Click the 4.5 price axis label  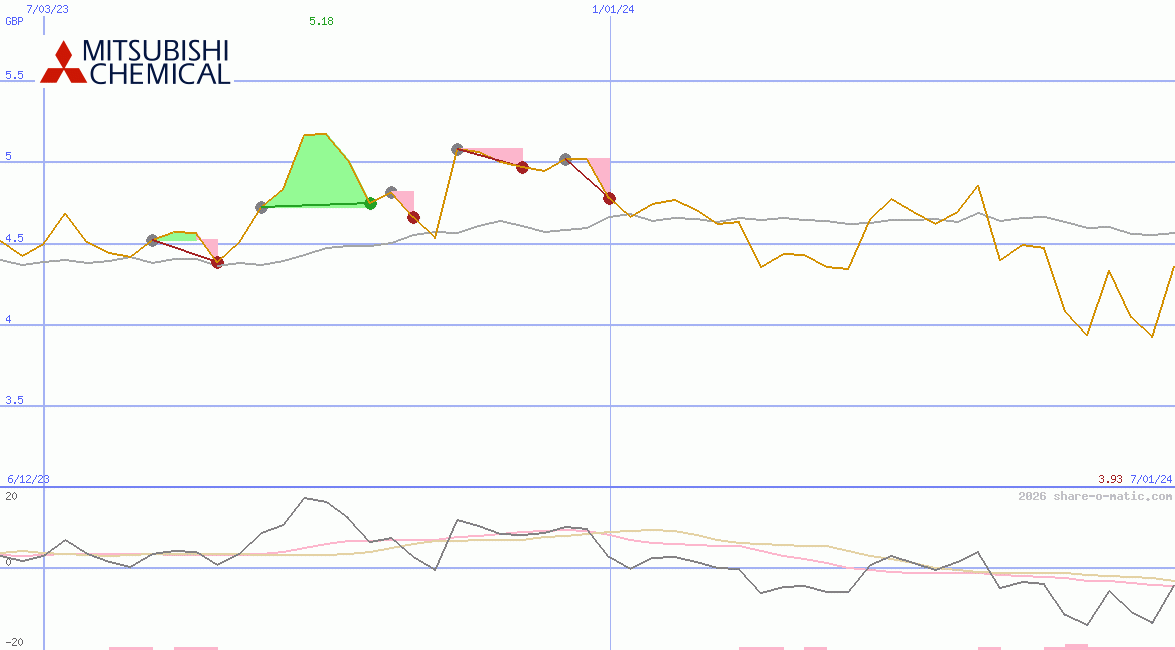14,238
